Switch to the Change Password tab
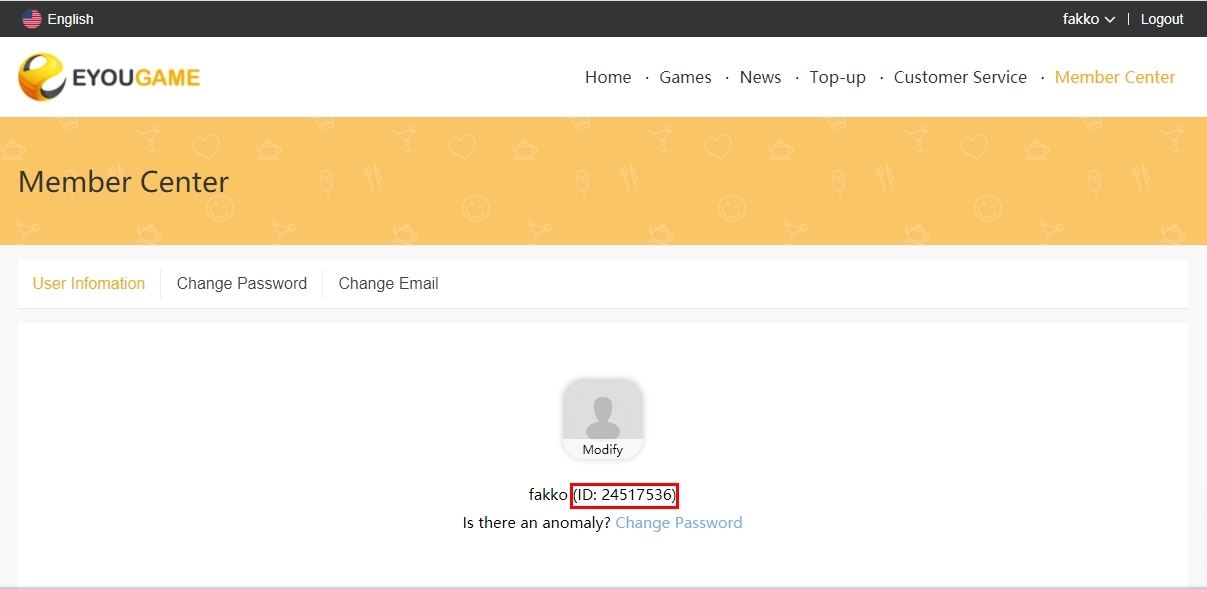This screenshot has width=1207, height=589. tap(242, 283)
